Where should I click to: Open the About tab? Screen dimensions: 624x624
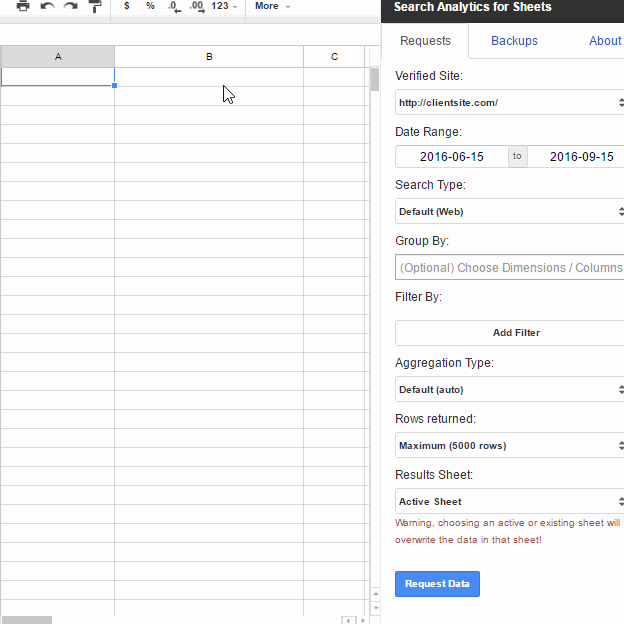[605, 41]
